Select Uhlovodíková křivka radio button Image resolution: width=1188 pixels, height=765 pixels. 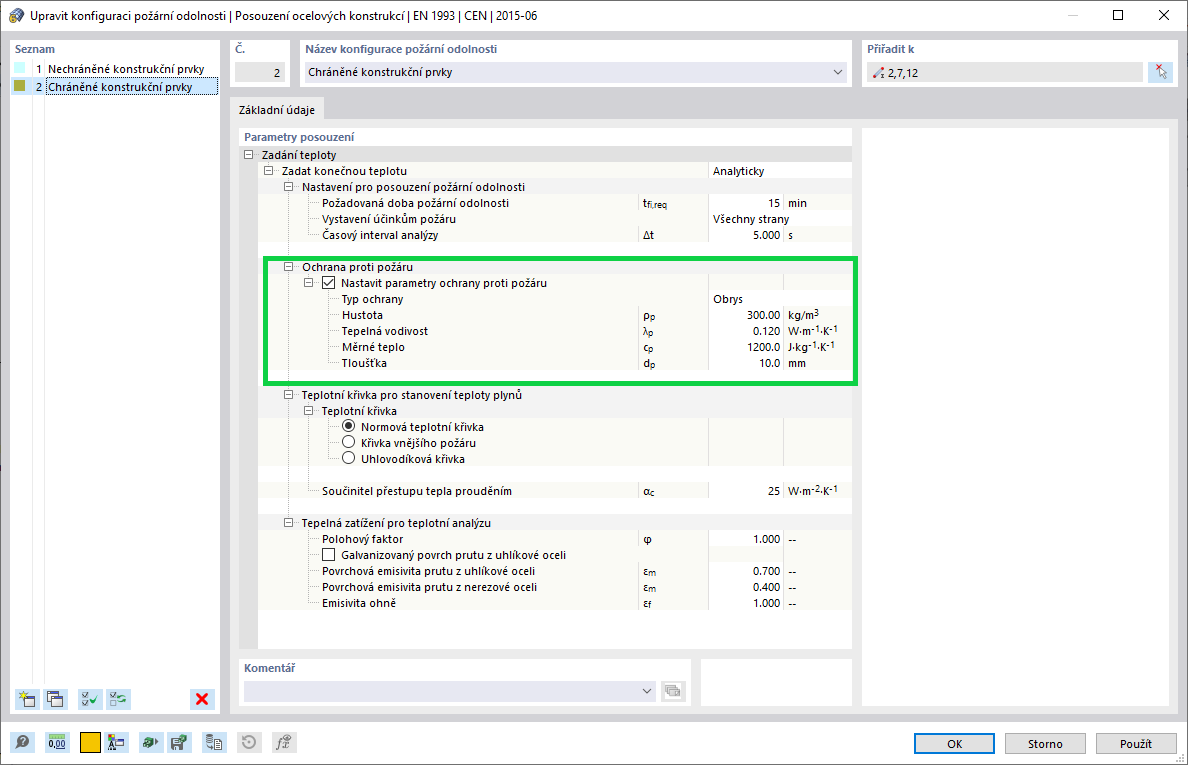(349, 458)
